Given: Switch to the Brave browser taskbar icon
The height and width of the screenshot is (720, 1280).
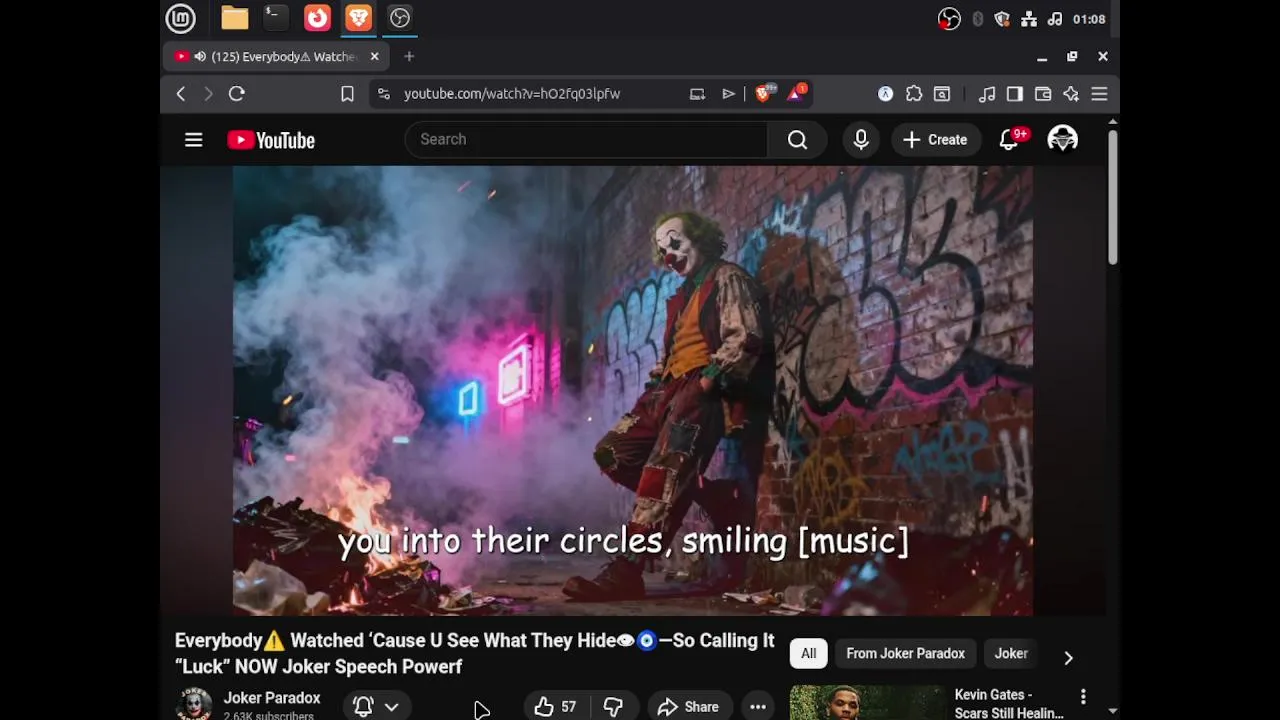Looking at the screenshot, I should [358, 18].
